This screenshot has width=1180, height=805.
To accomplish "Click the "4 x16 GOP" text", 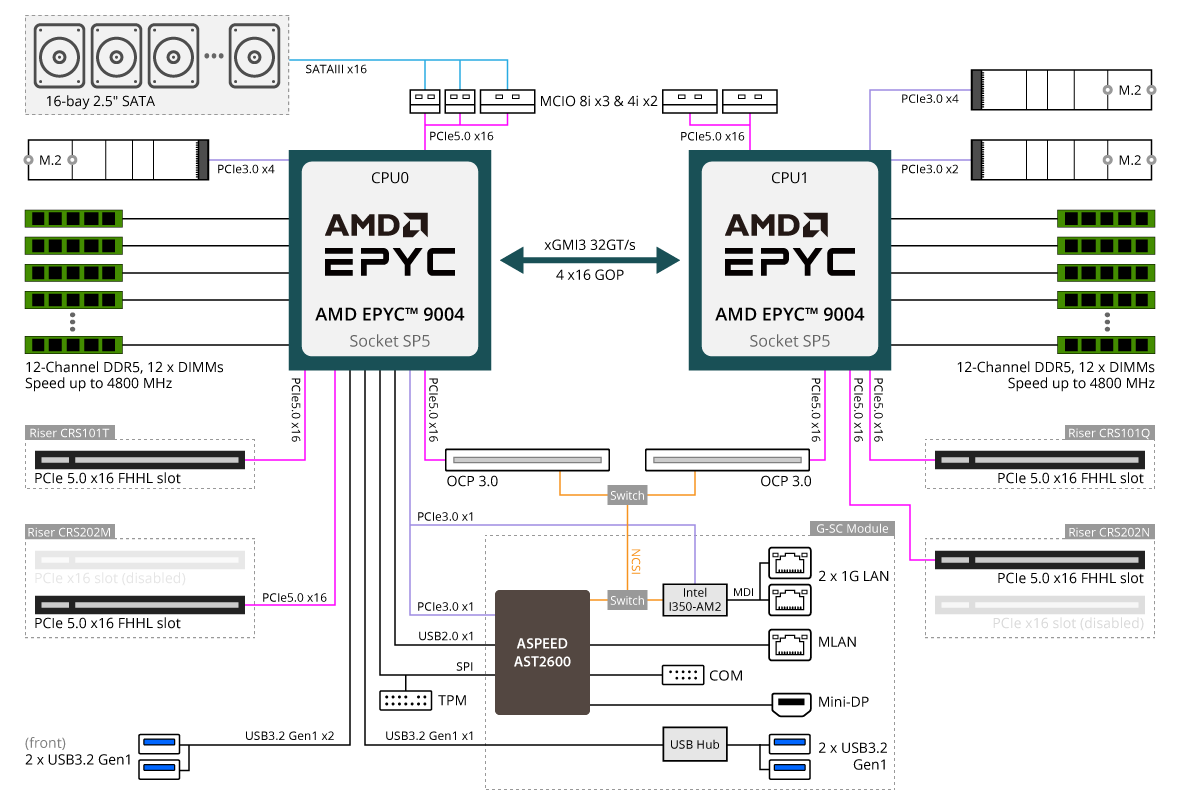I will tap(590, 275).
